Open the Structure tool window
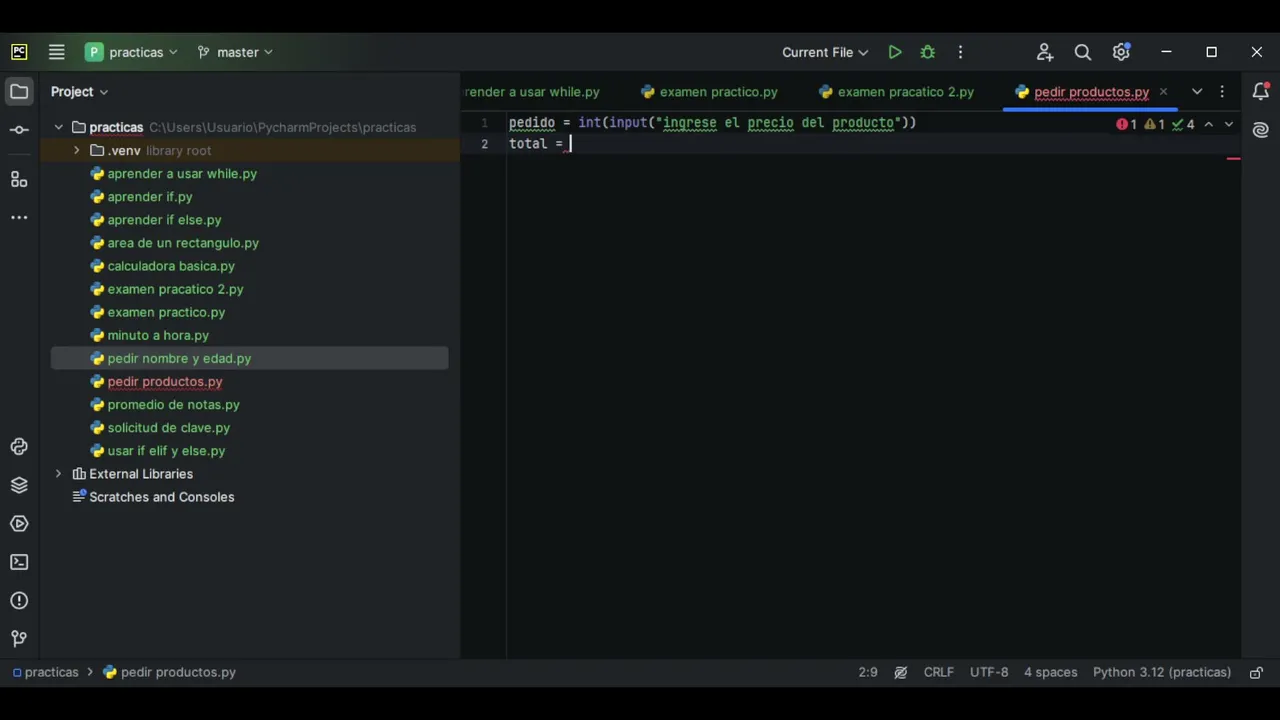Screen dimensions: 1280x720 click(19, 179)
